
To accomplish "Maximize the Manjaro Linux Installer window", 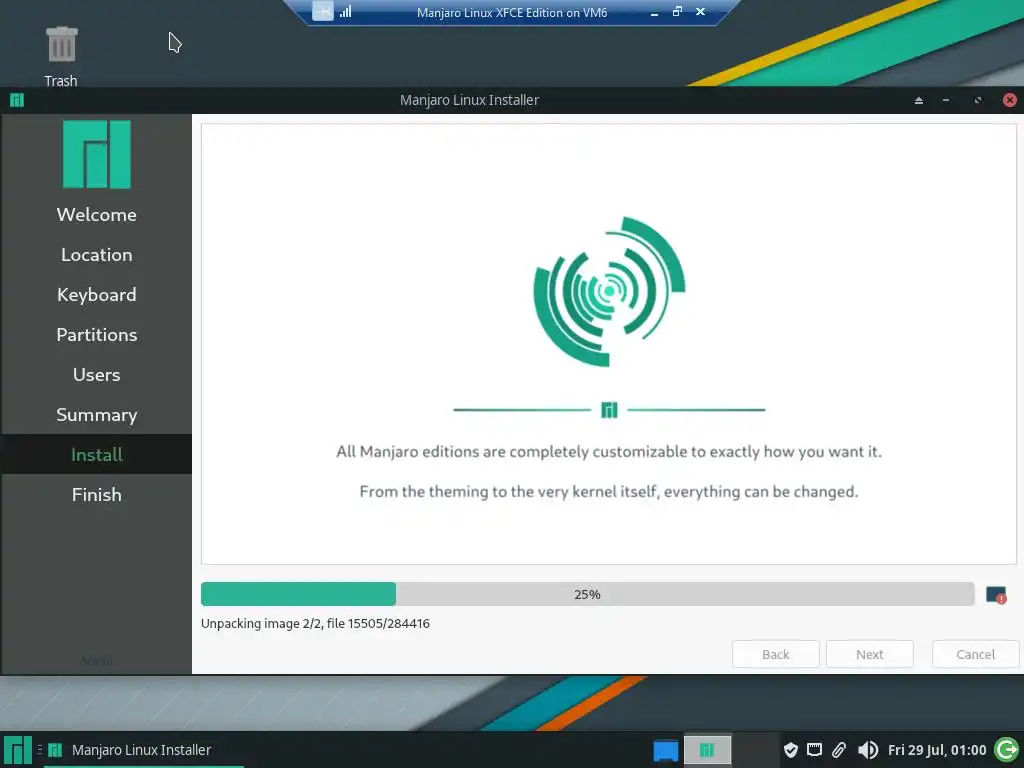I will 978,100.
